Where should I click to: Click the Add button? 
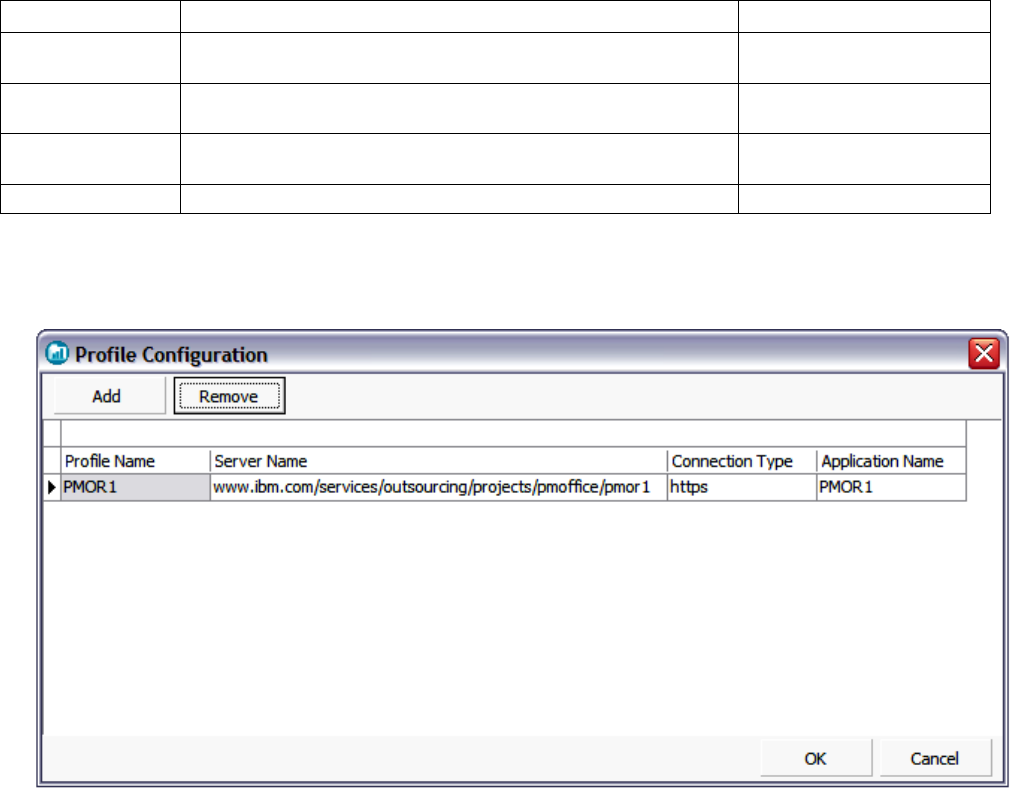tap(109, 396)
